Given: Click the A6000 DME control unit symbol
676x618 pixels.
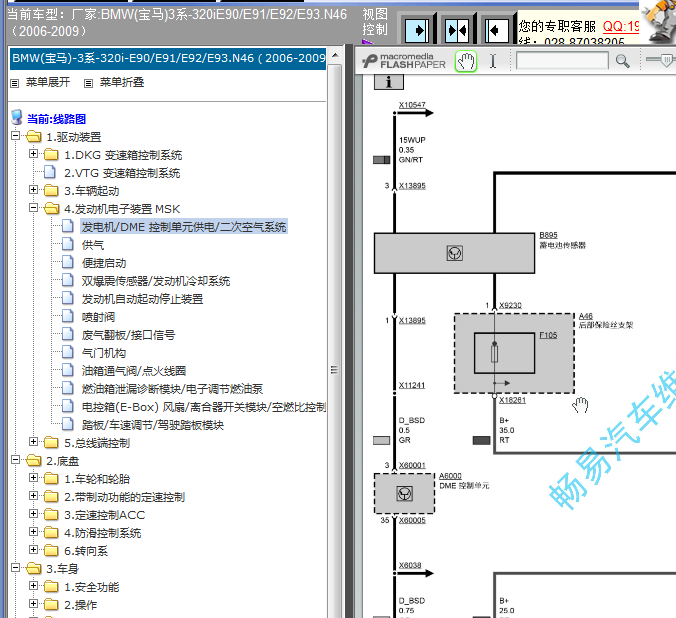Looking at the screenshot, I should (x=404, y=493).
